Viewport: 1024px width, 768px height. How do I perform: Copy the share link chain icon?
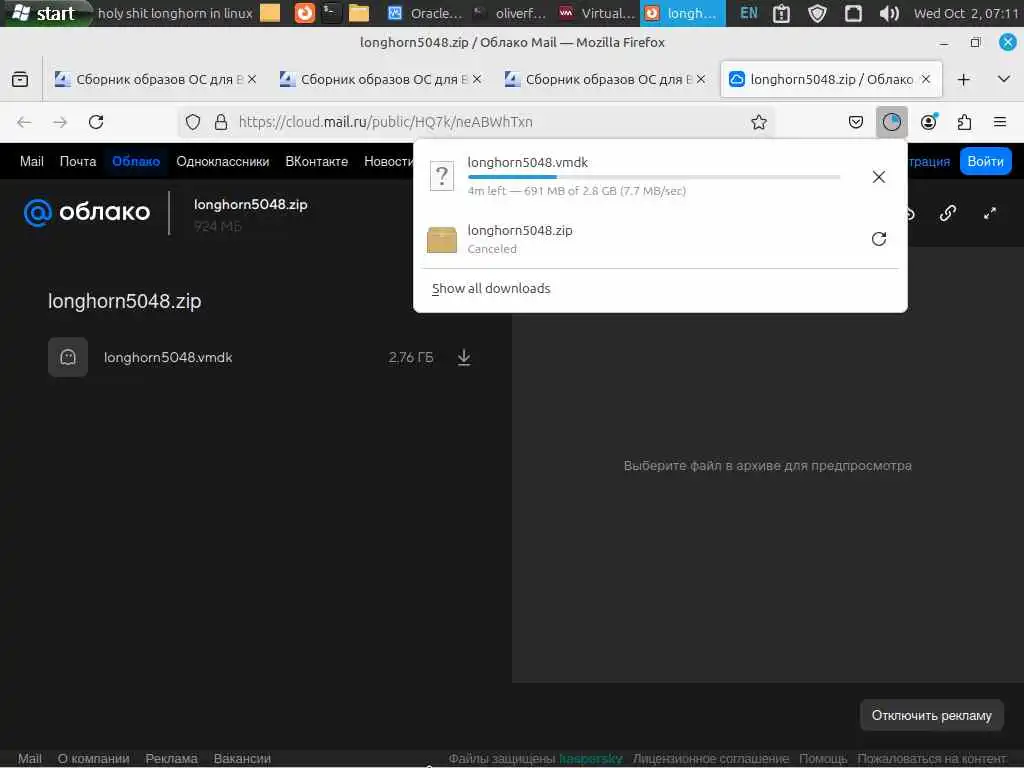(948, 213)
